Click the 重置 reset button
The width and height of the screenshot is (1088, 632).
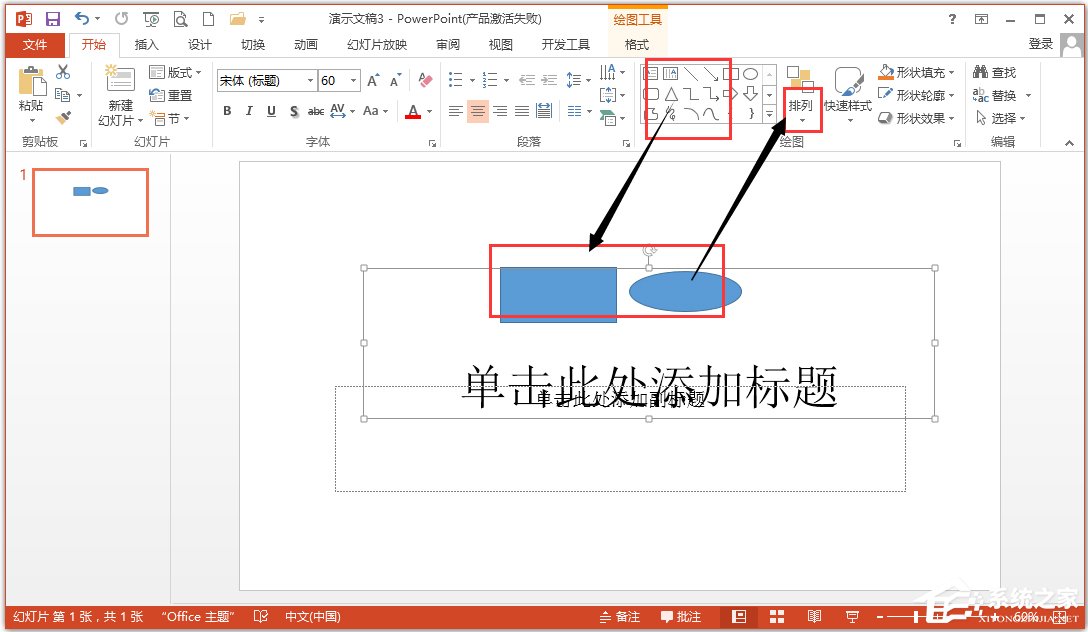pos(171,96)
